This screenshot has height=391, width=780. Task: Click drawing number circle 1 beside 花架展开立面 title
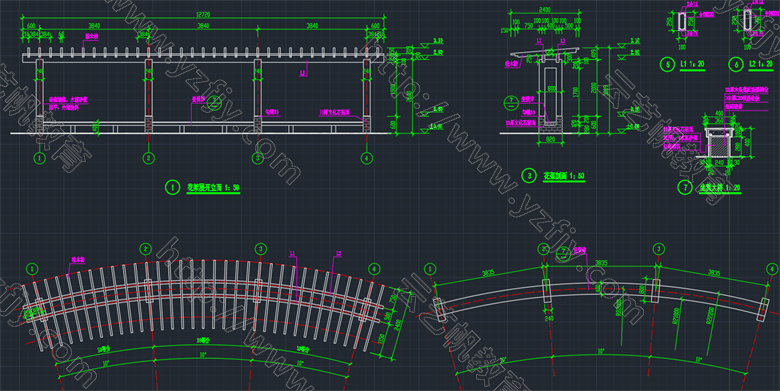173,188
